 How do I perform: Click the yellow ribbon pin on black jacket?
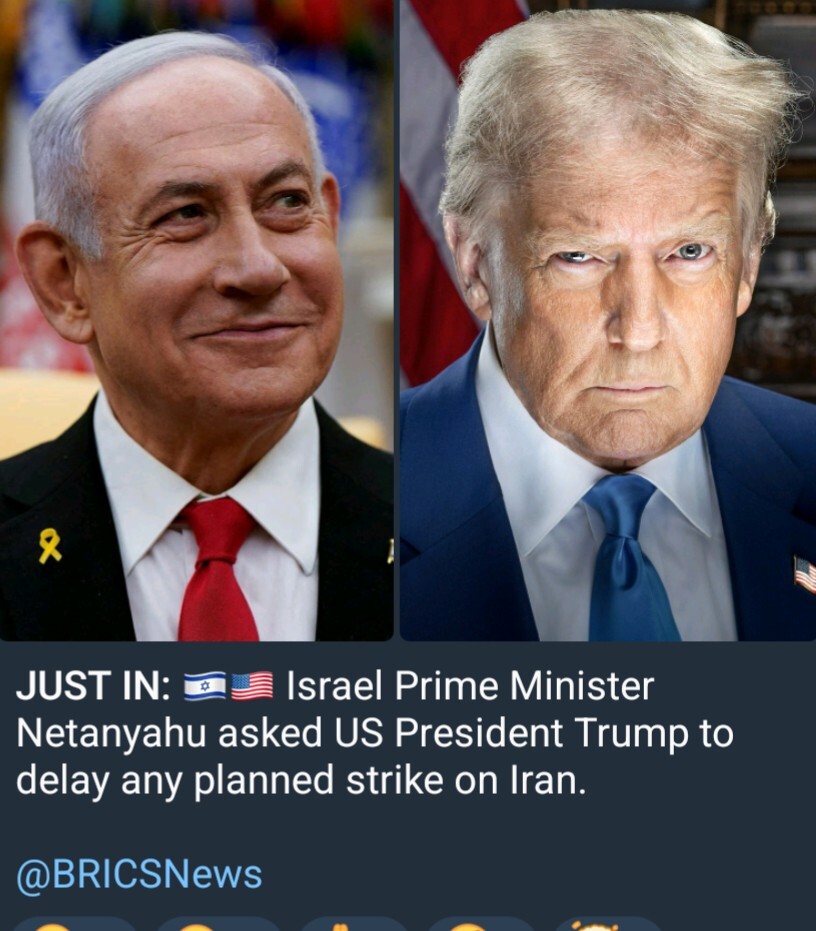pyautogui.click(x=50, y=546)
